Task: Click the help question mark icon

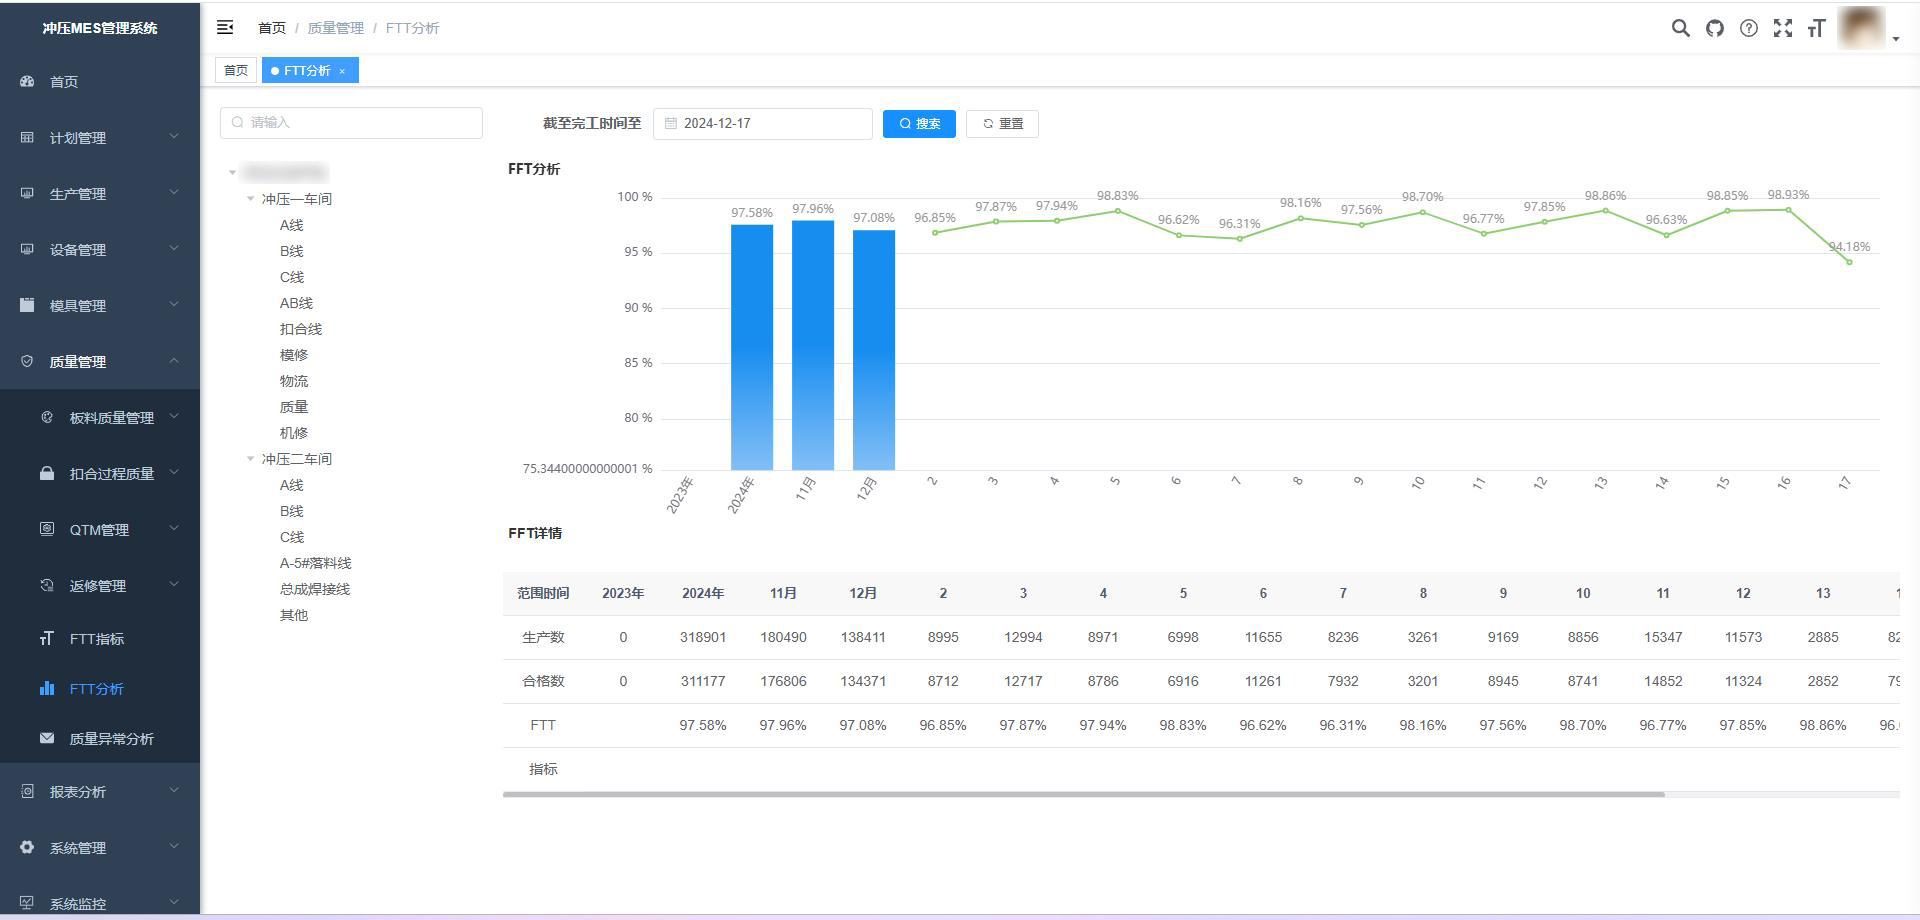Action: (1748, 28)
